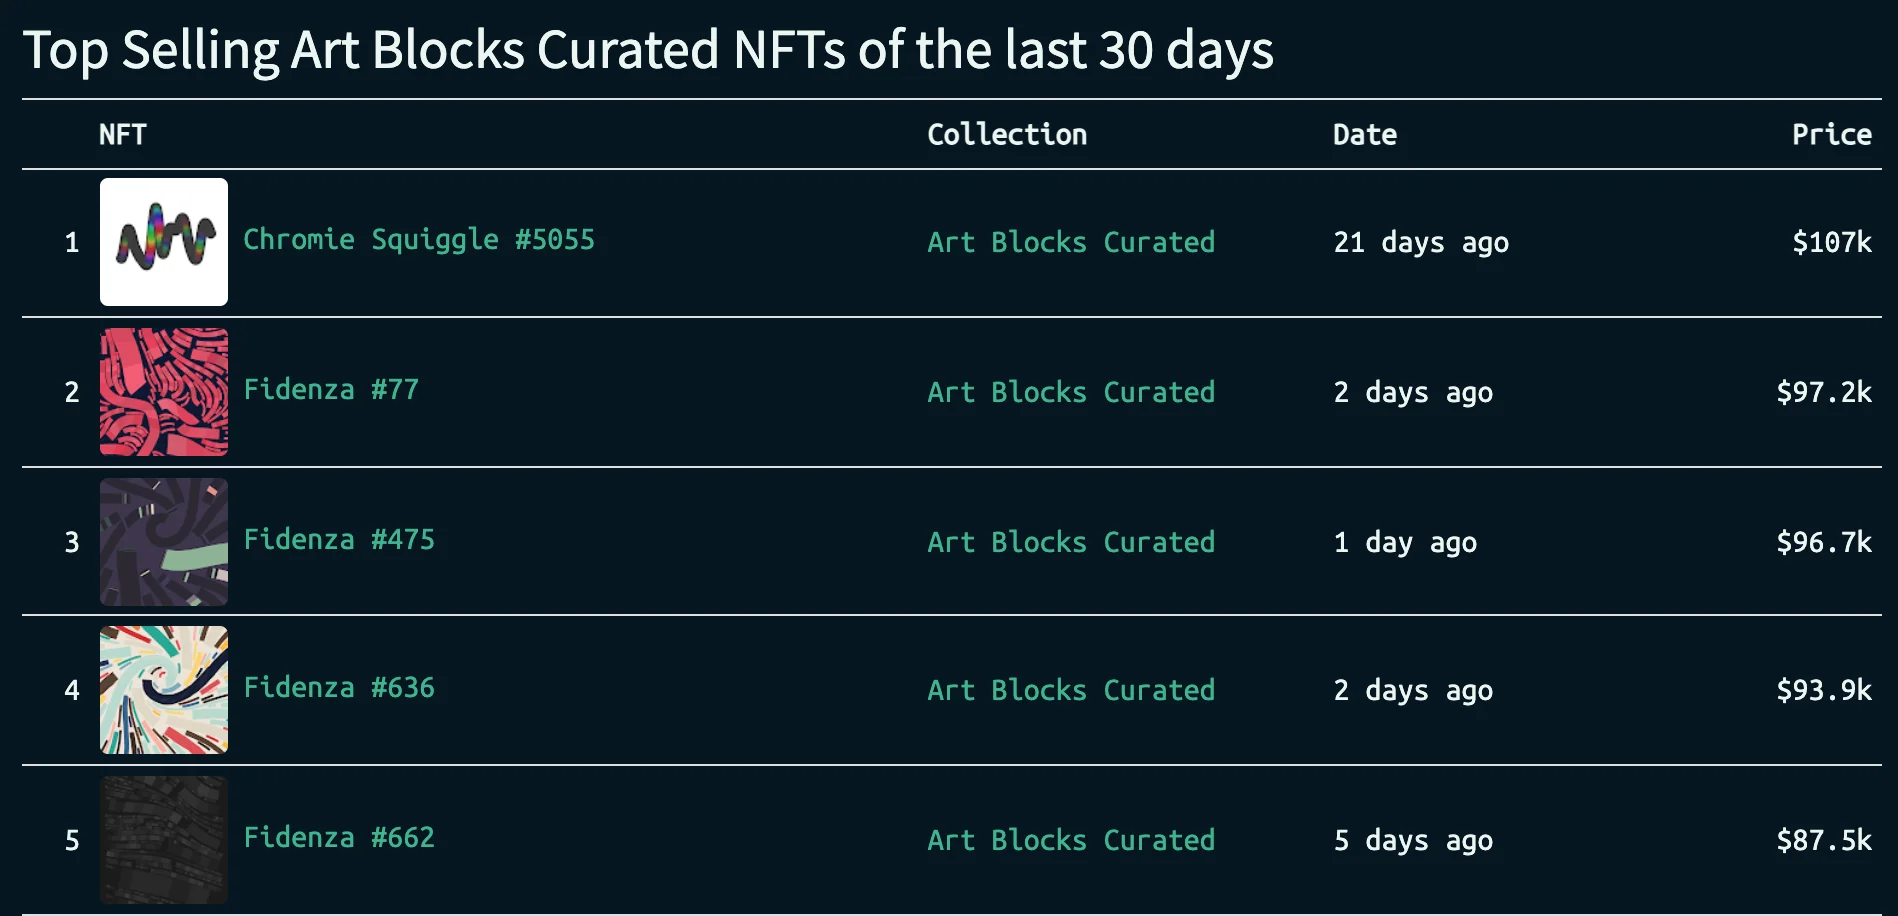This screenshot has width=1898, height=916.
Task: Click the Collection column header
Action: pos(1007,135)
